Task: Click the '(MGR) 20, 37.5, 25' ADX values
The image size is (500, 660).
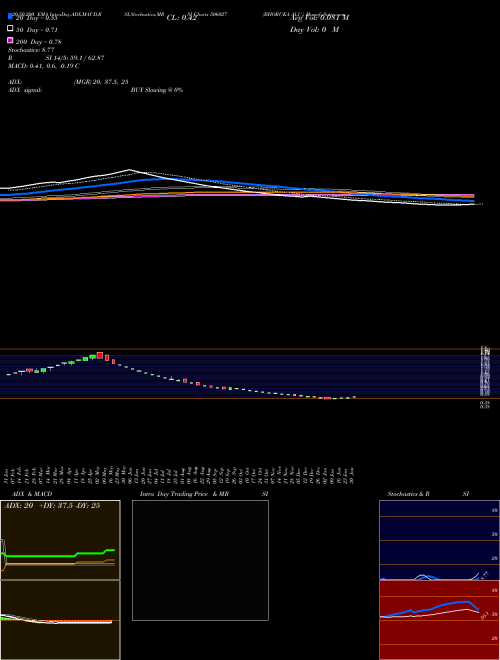Action: click(x=101, y=82)
